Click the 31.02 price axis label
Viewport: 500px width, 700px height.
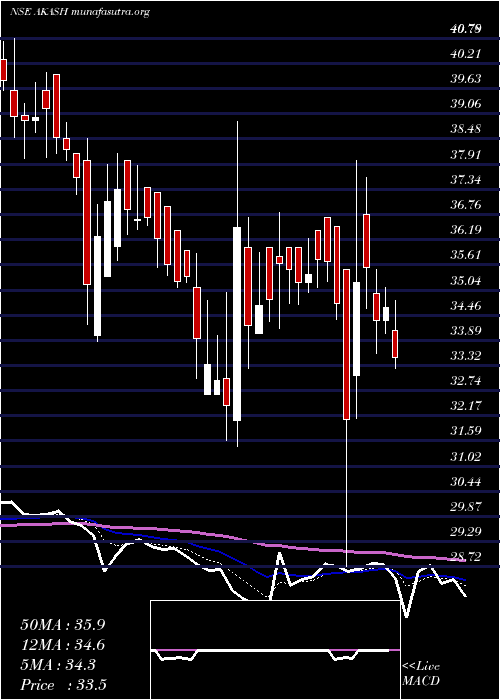click(x=466, y=457)
